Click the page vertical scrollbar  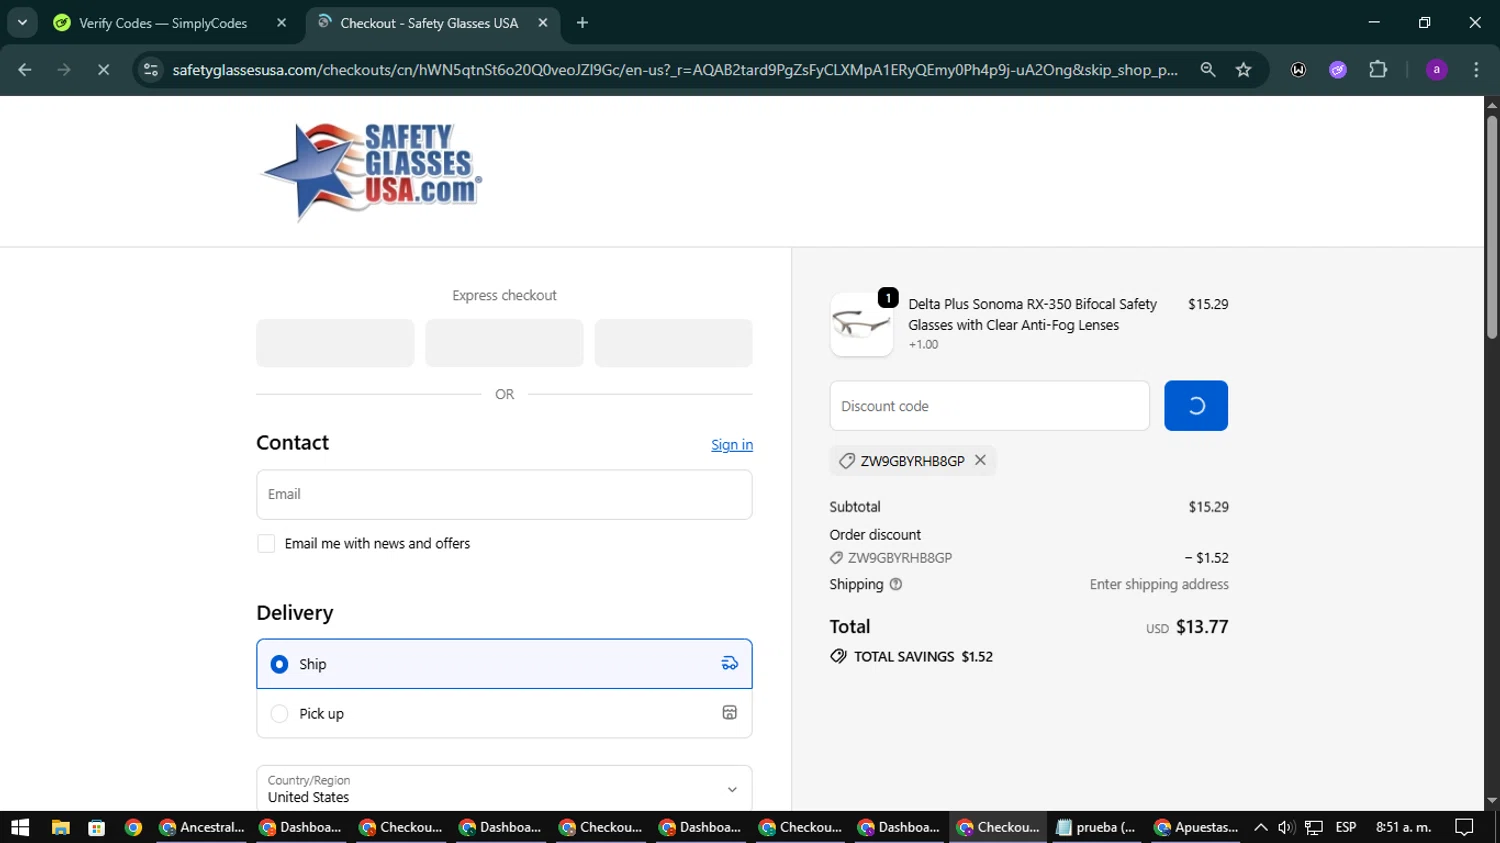coord(1492,227)
